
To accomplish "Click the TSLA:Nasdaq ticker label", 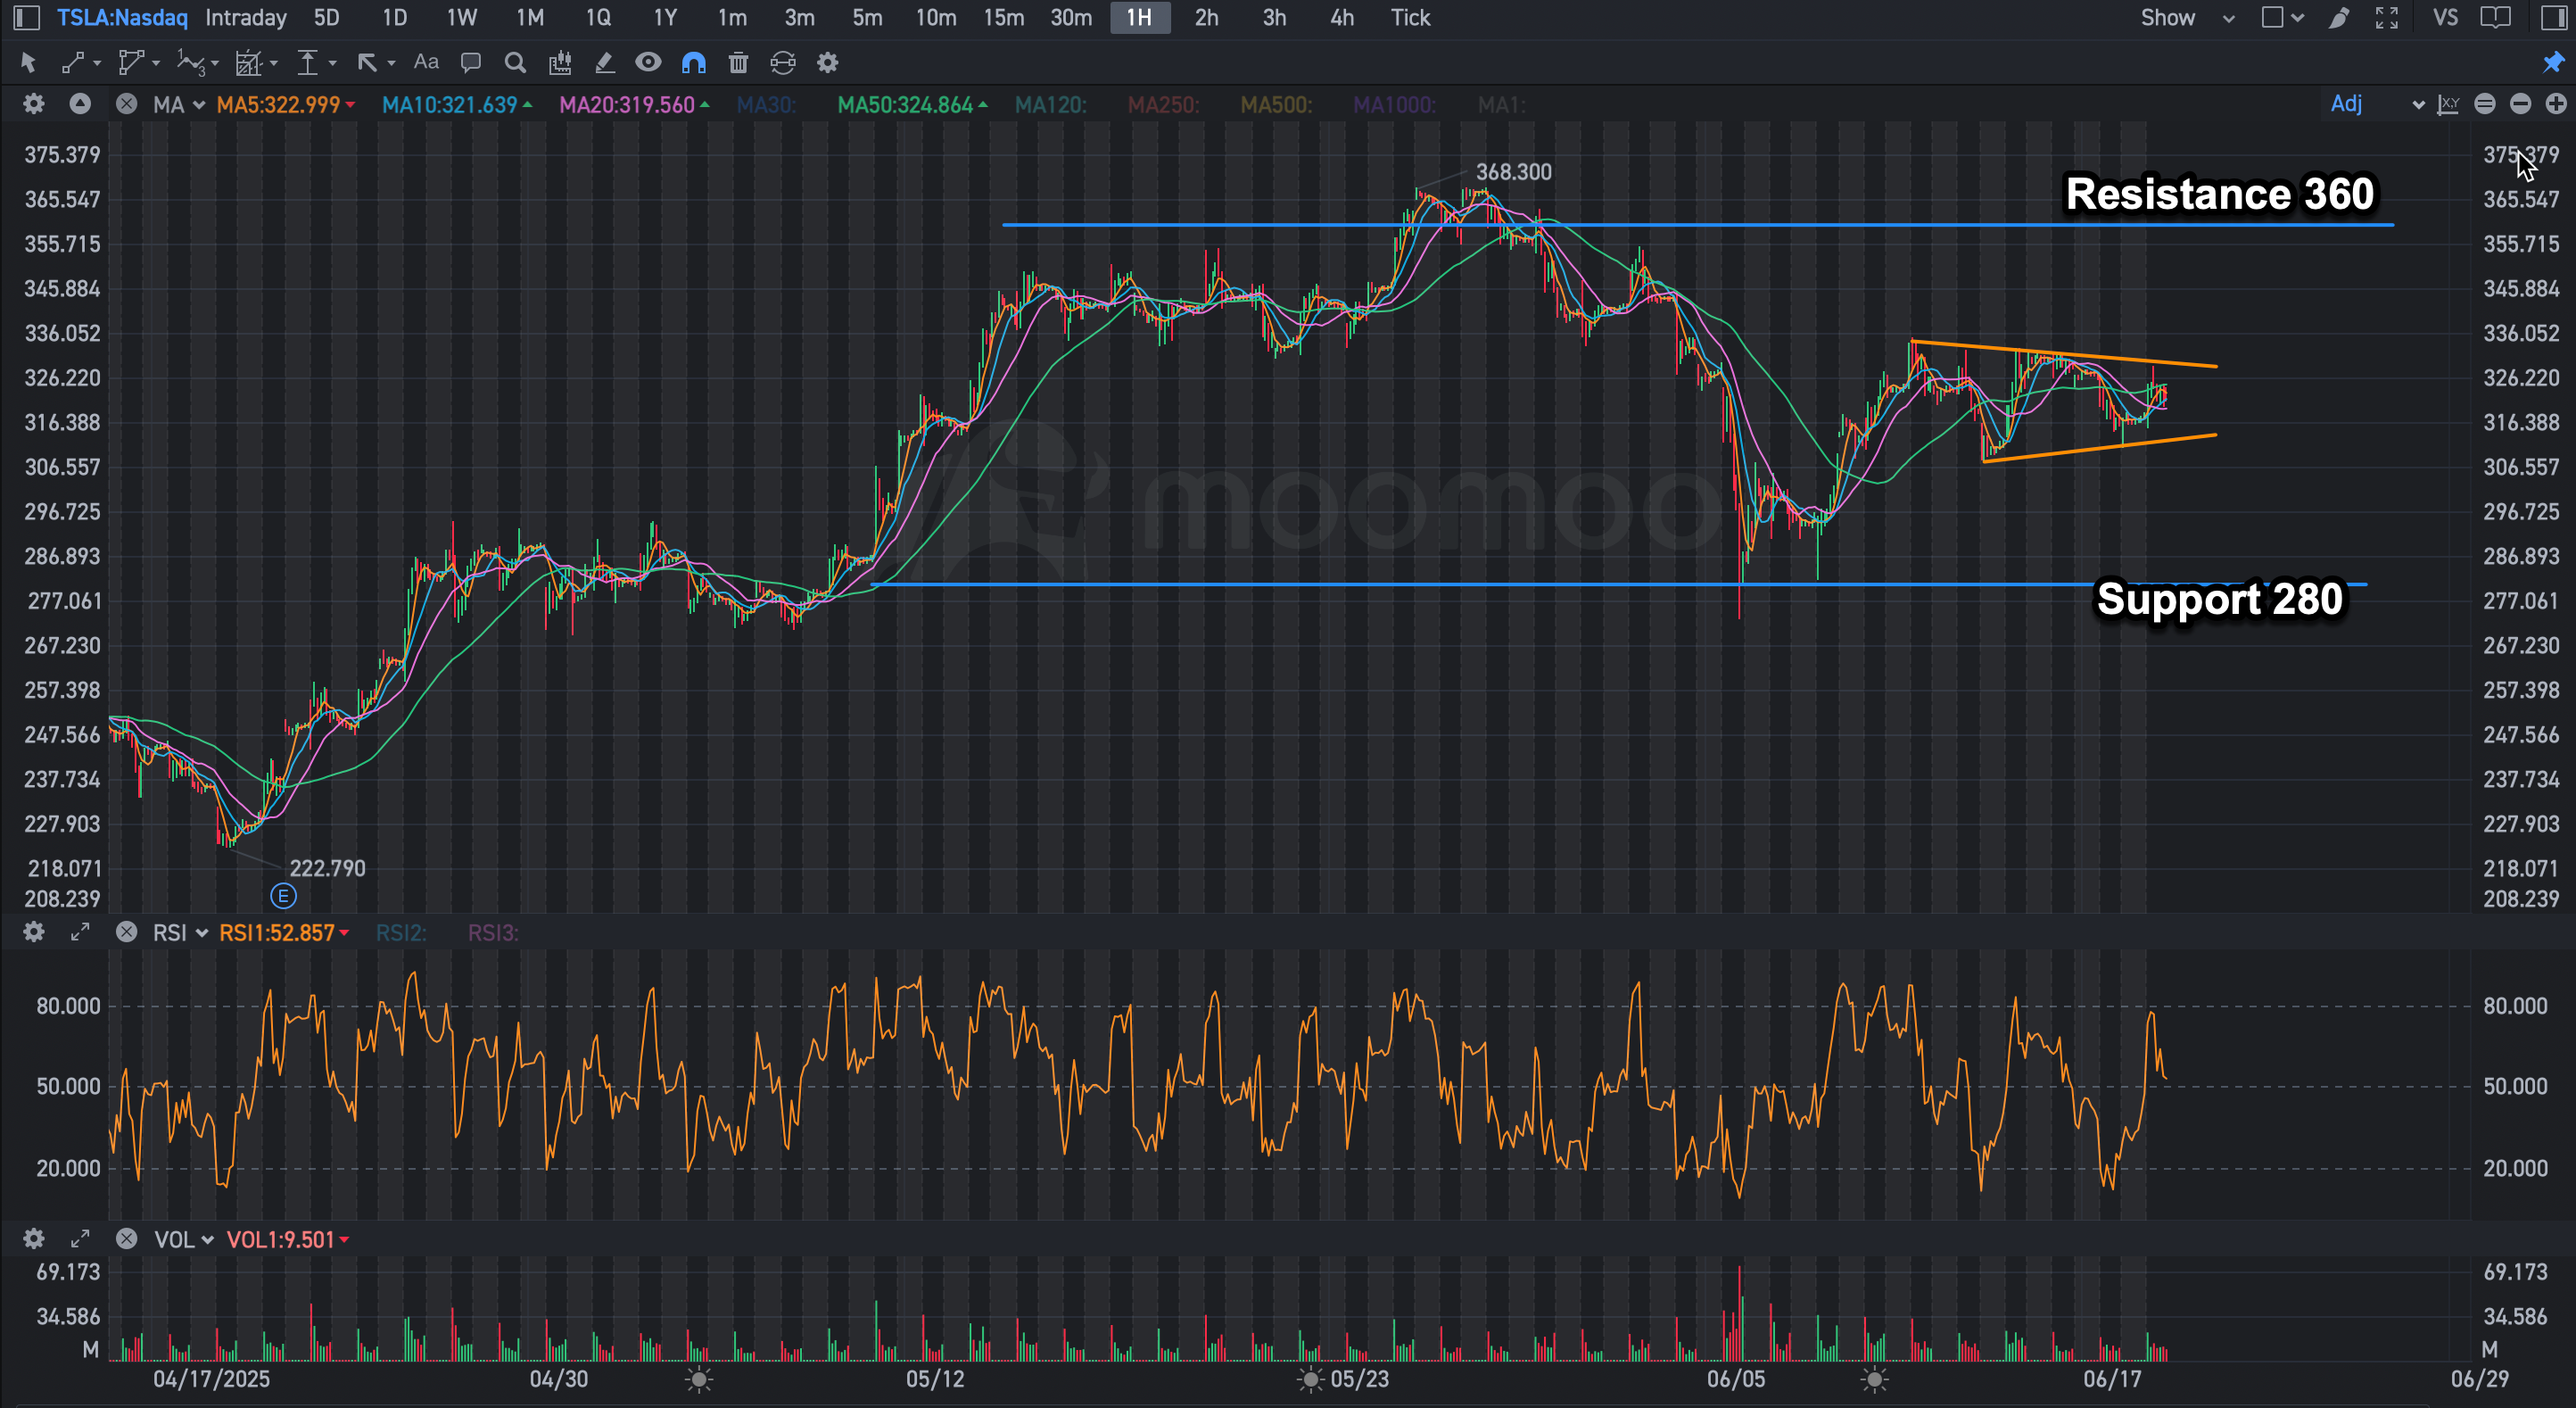I will (122, 18).
